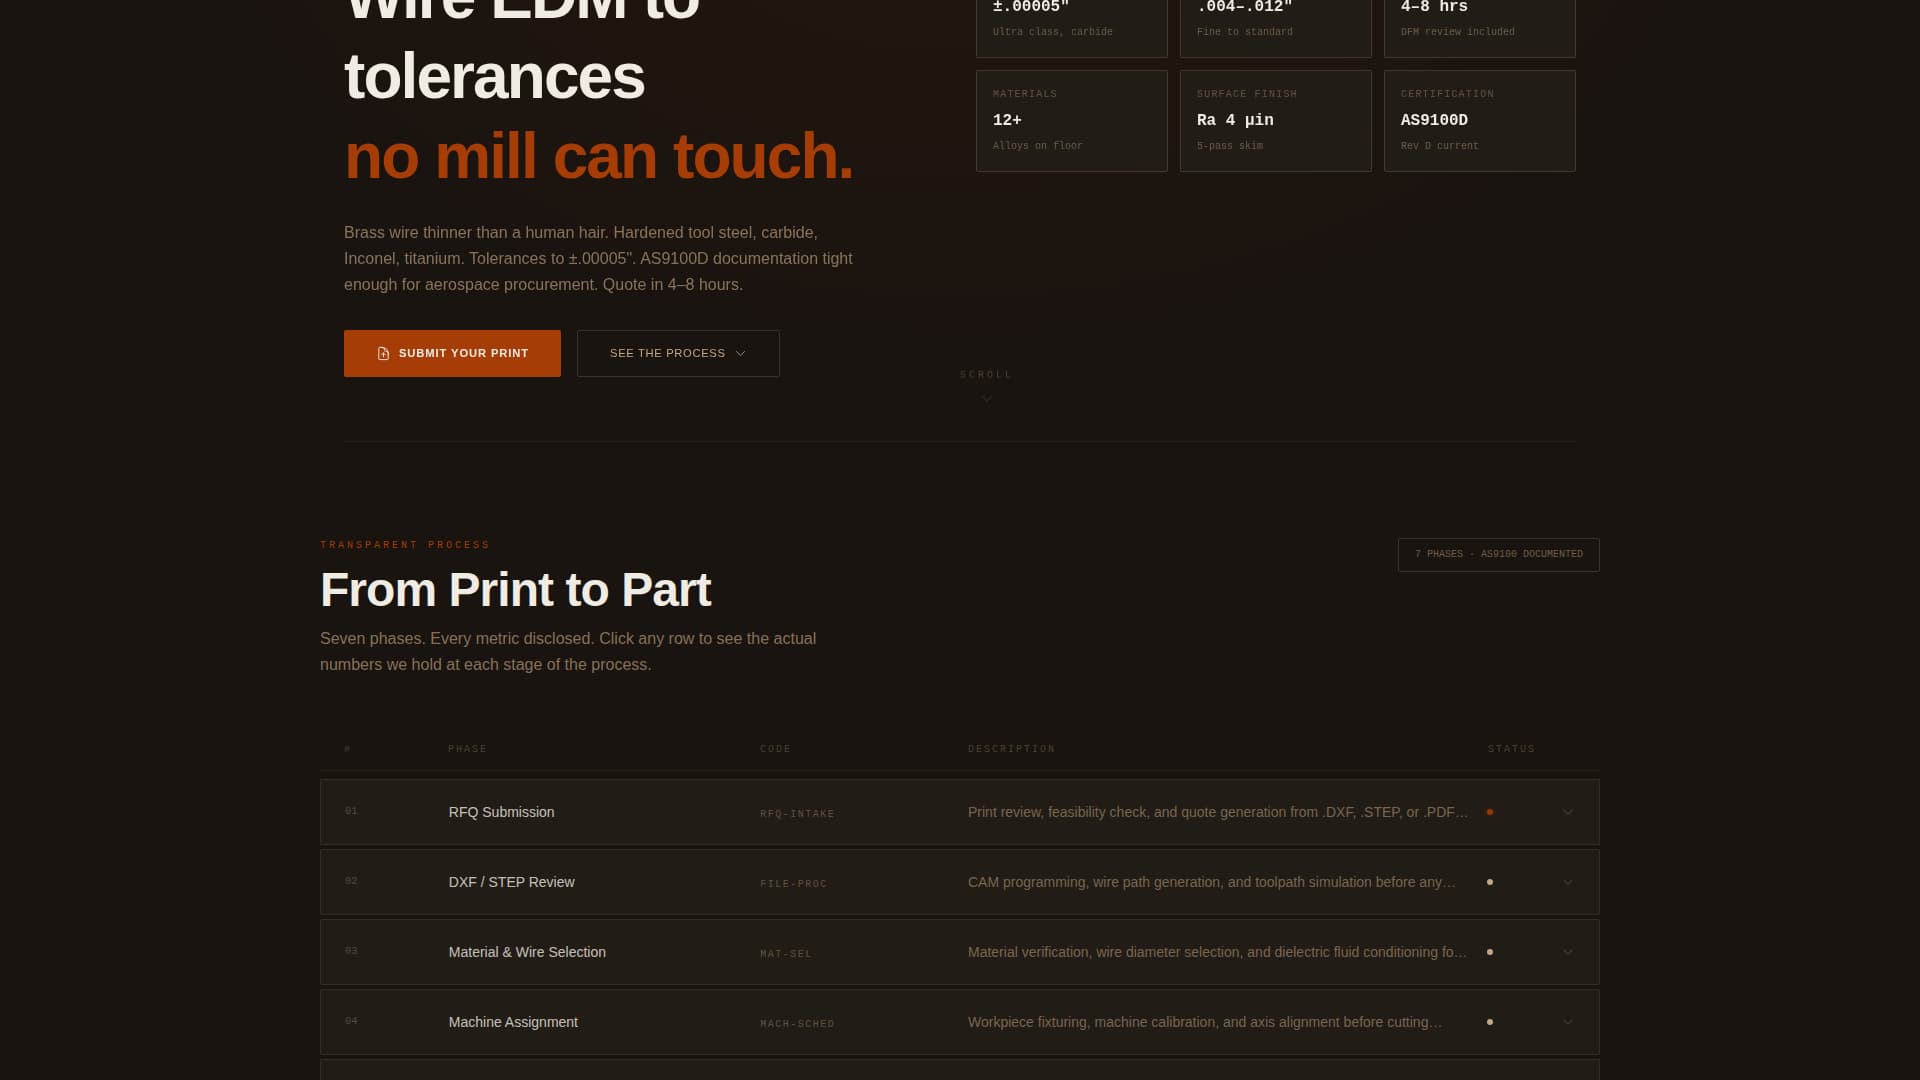
Task: Click the status dot on Material & Wire Selection
Action: [1491, 952]
